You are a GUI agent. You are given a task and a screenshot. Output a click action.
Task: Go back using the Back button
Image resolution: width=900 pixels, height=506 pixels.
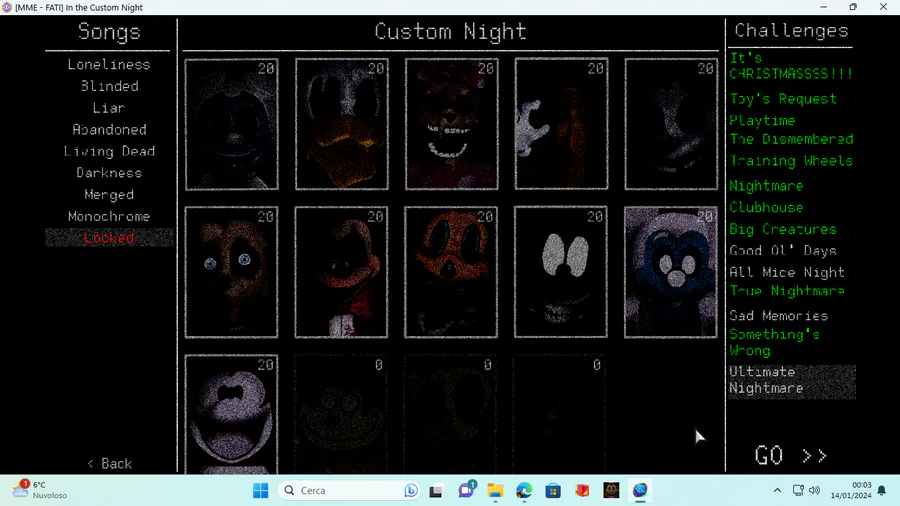click(x=110, y=464)
